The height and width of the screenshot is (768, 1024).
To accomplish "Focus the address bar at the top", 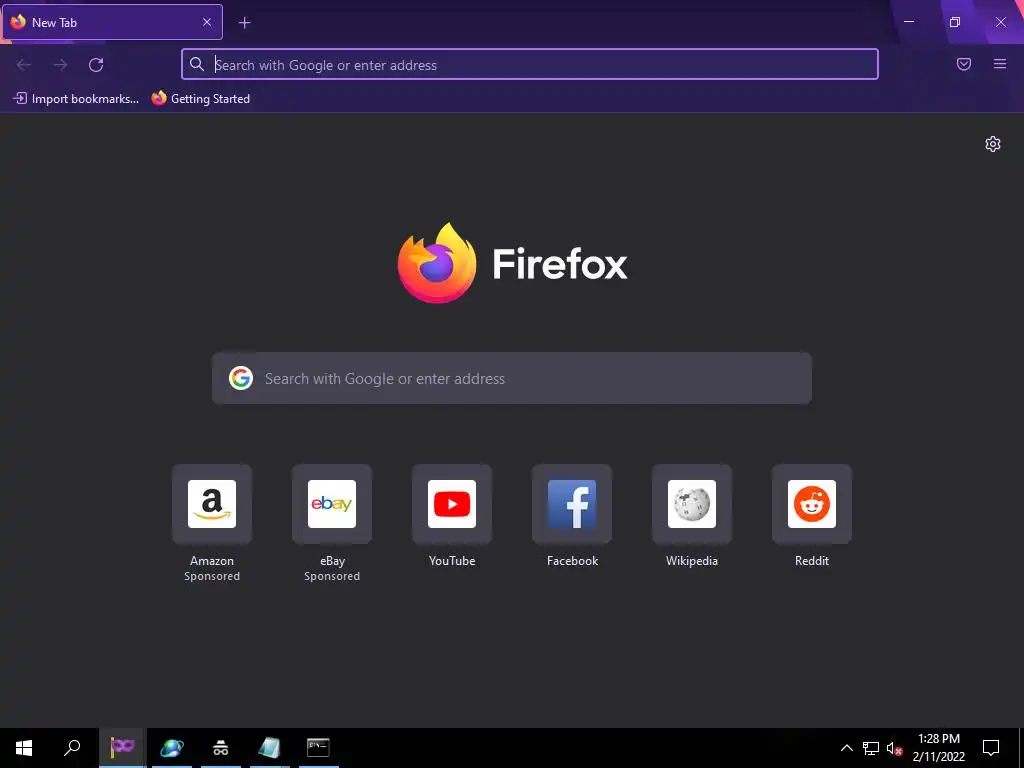I will click(530, 65).
